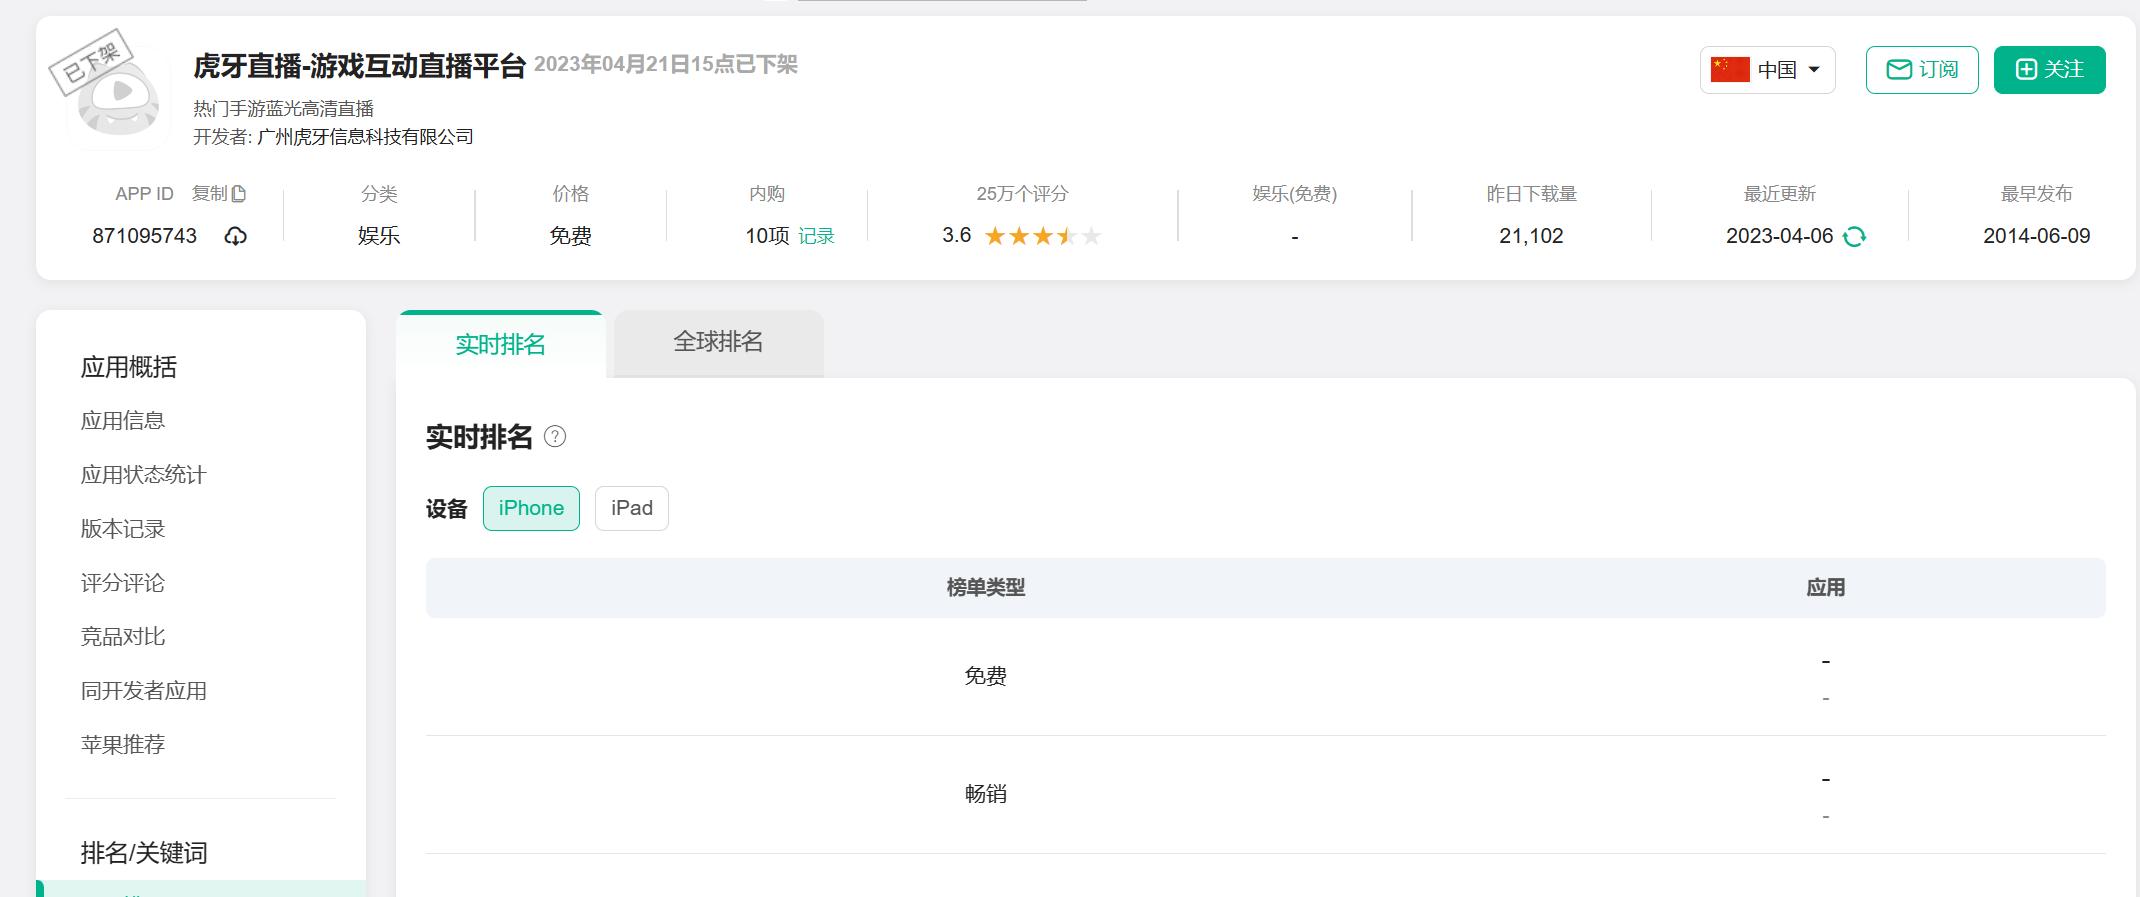Open the help tooltip beside 实时排名 heading
The image size is (2140, 897).
pyautogui.click(x=556, y=438)
